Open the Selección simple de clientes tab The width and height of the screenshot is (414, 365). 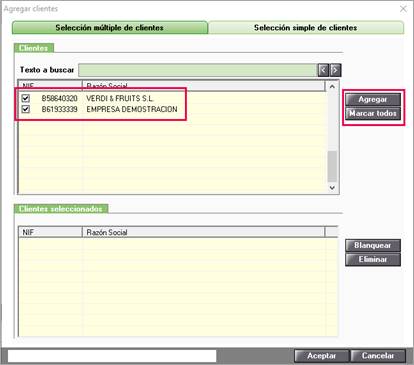pos(306,28)
